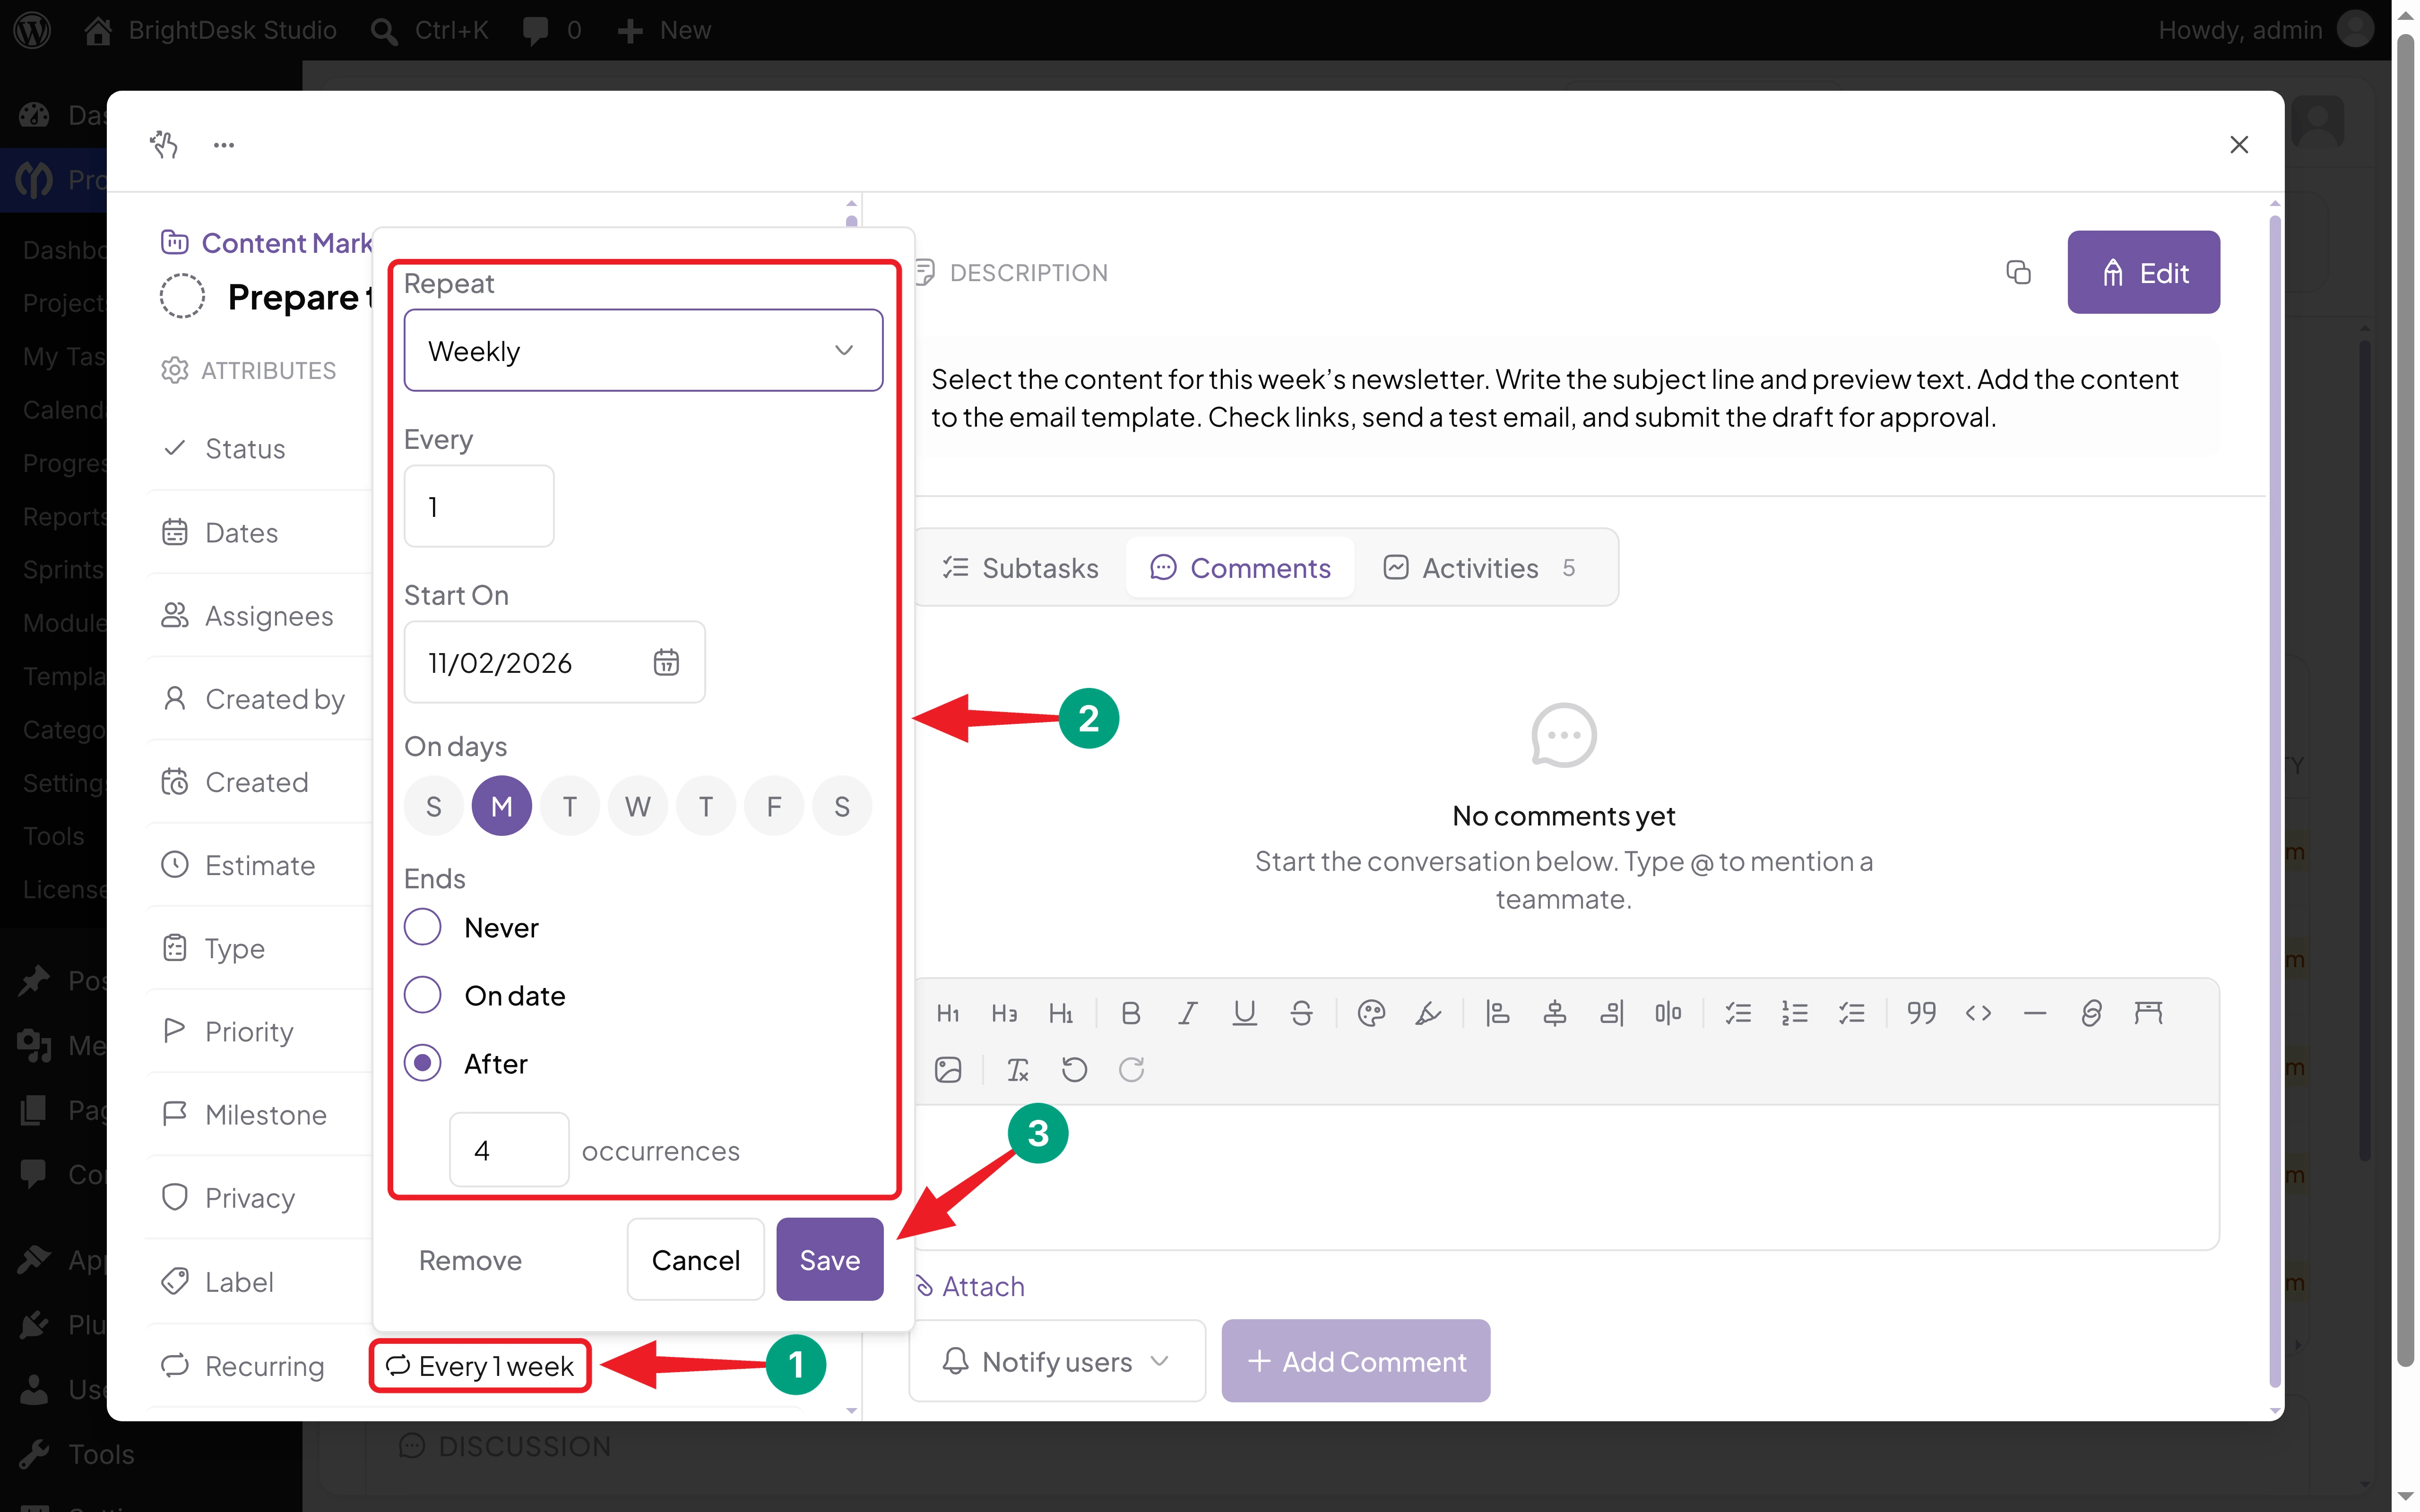The image size is (2420, 1512).
Task: Redo edit in comment editor
Action: 1131,1070
